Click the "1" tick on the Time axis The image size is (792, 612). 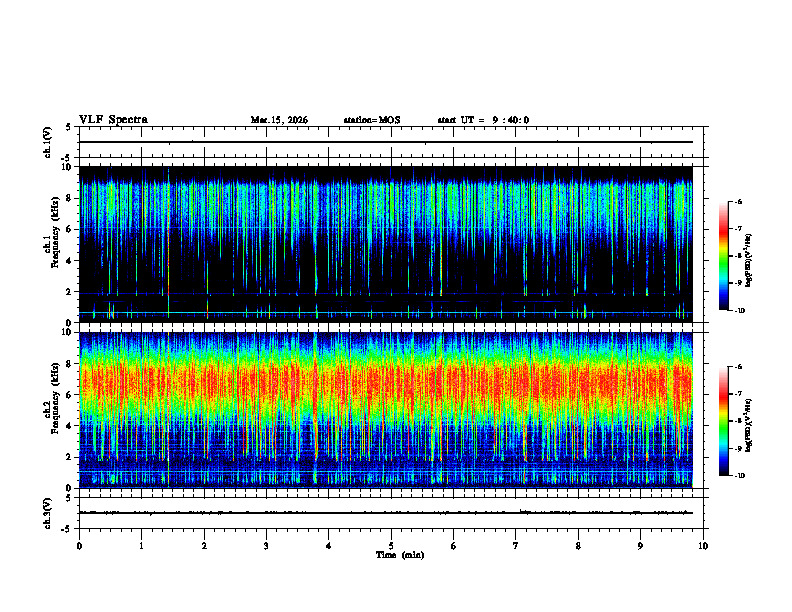pos(141,546)
